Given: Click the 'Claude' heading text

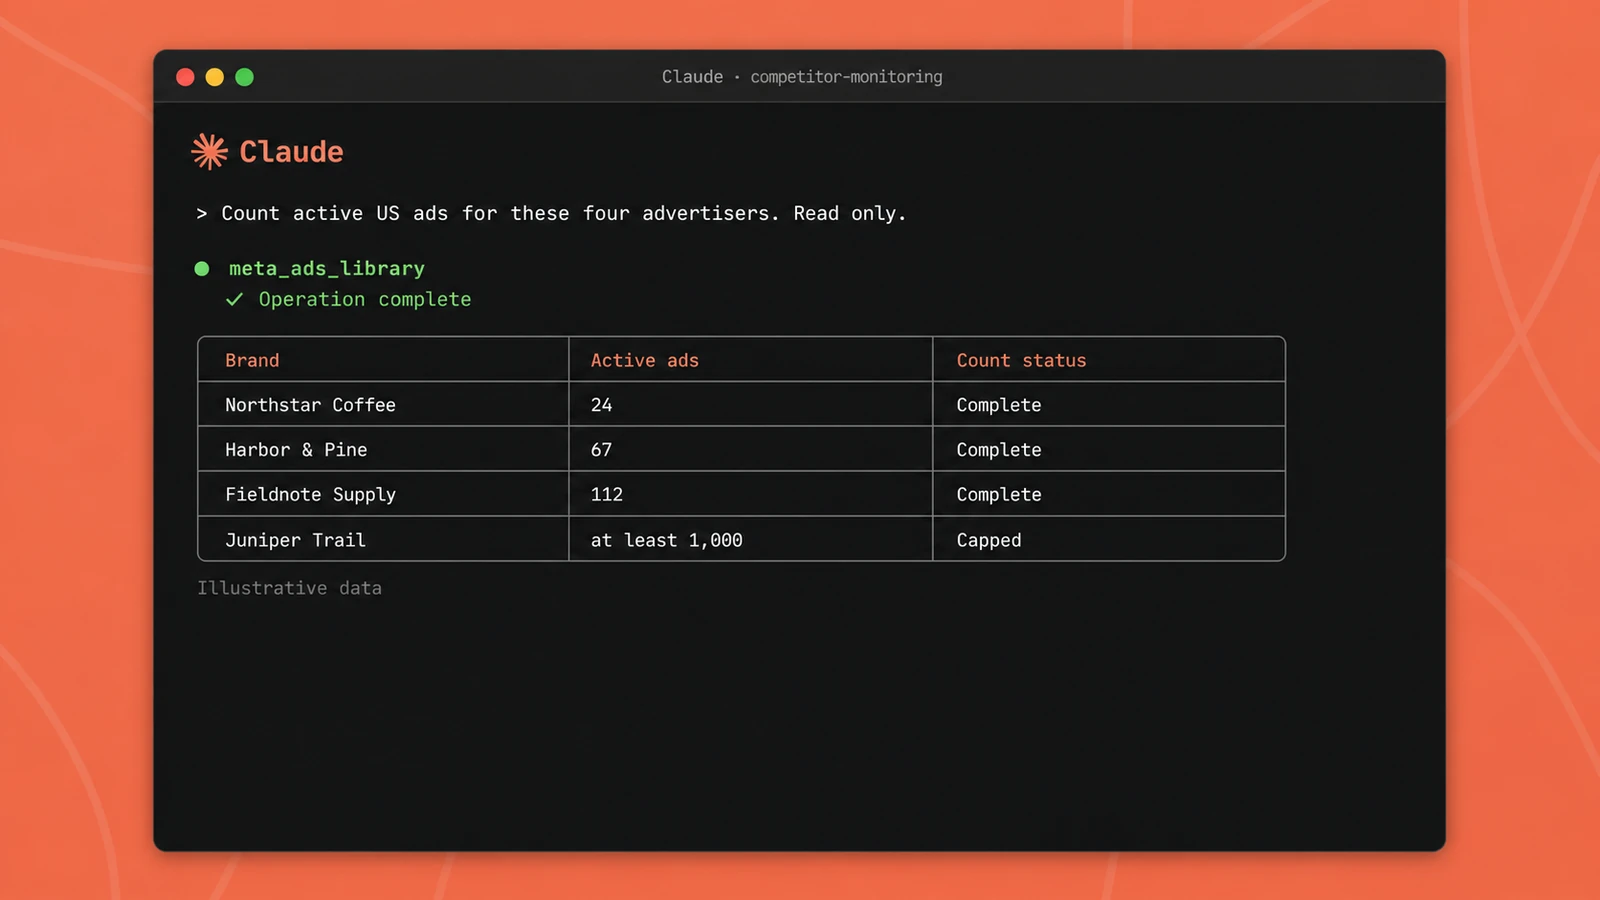Looking at the screenshot, I should pyautogui.click(x=291, y=152).
